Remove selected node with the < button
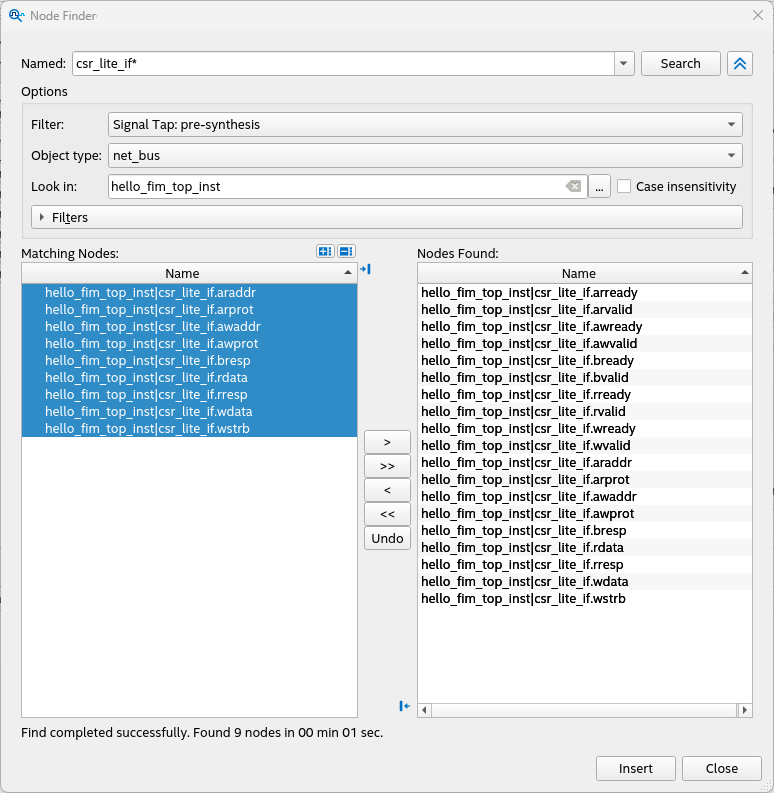The width and height of the screenshot is (774, 793). coord(387,490)
